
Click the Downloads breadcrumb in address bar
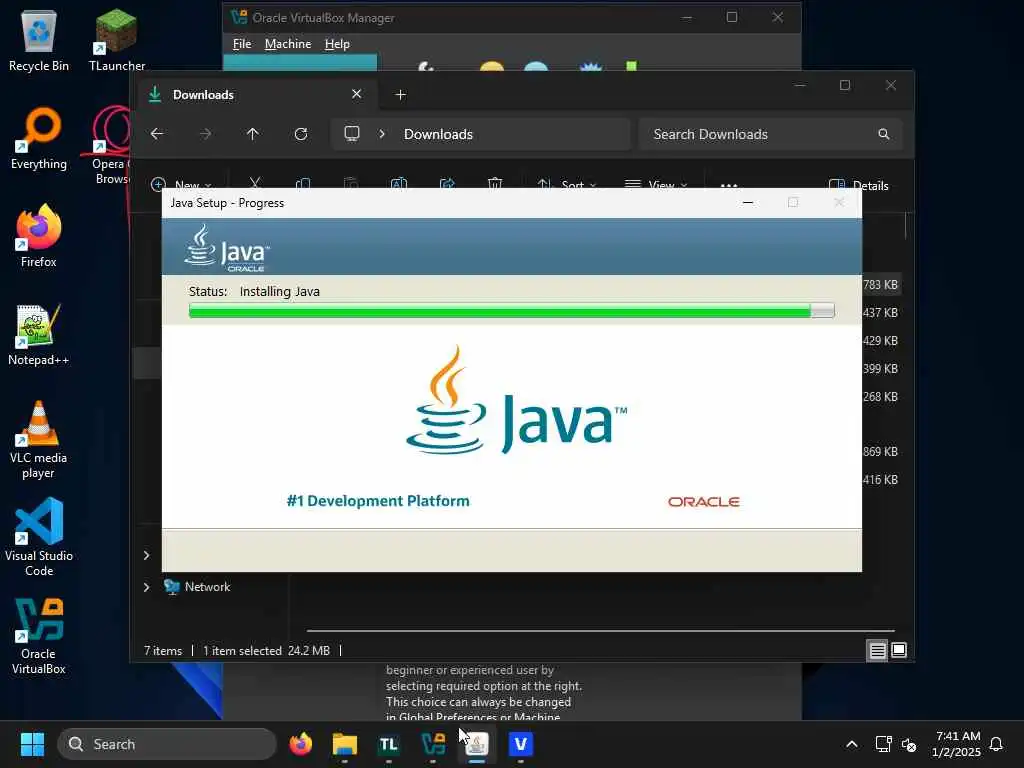tap(438, 134)
